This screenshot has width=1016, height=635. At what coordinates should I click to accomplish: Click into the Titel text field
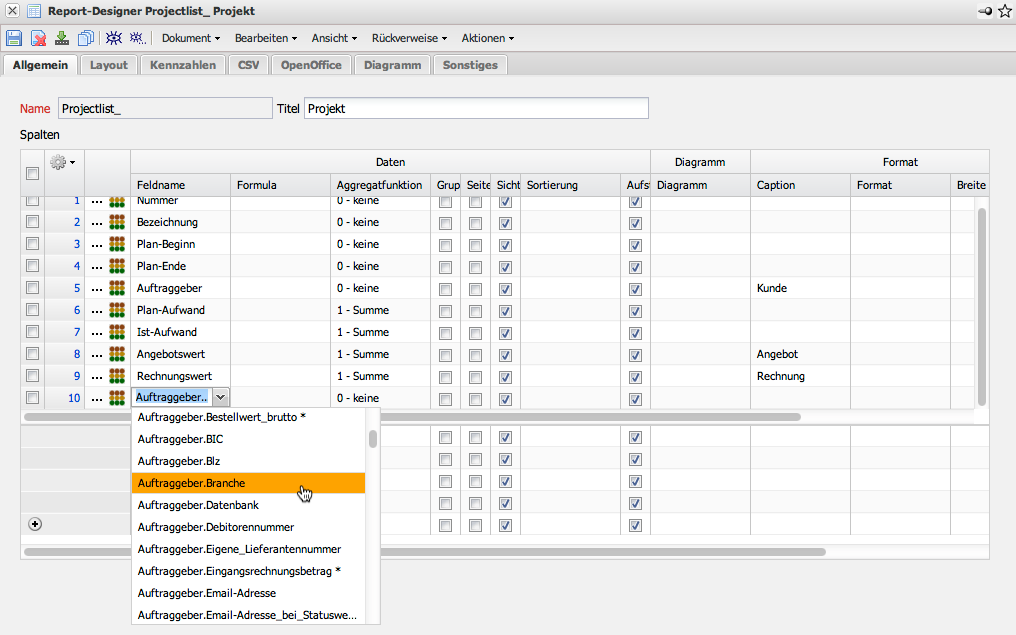pyautogui.click(x=476, y=108)
